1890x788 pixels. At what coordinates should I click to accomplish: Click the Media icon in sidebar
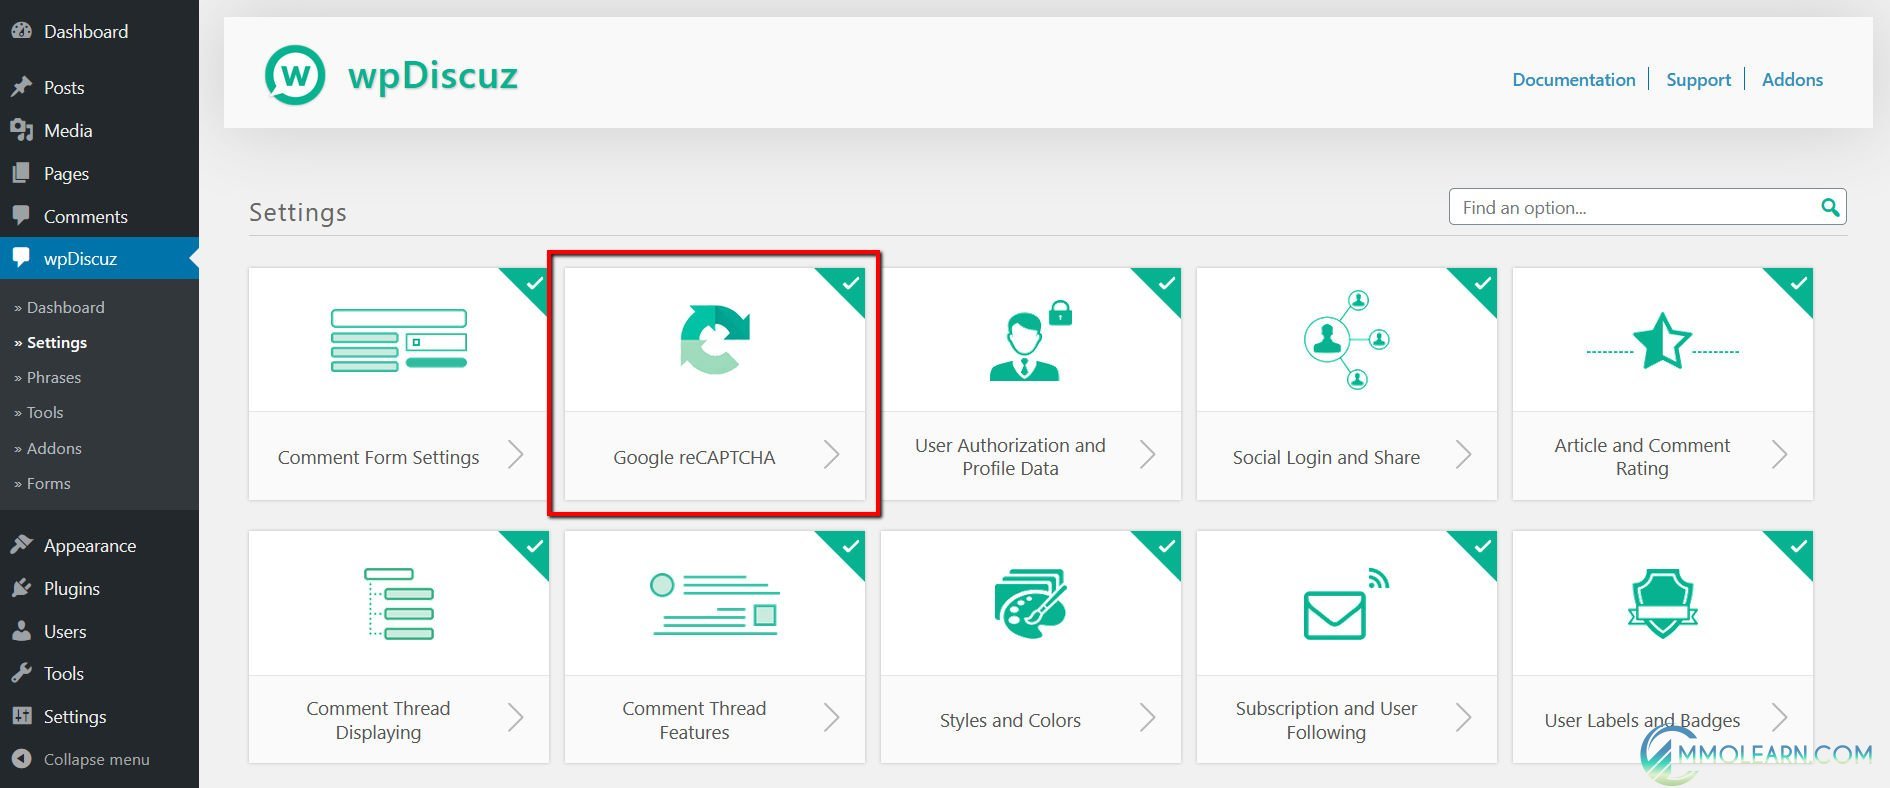pos(21,130)
